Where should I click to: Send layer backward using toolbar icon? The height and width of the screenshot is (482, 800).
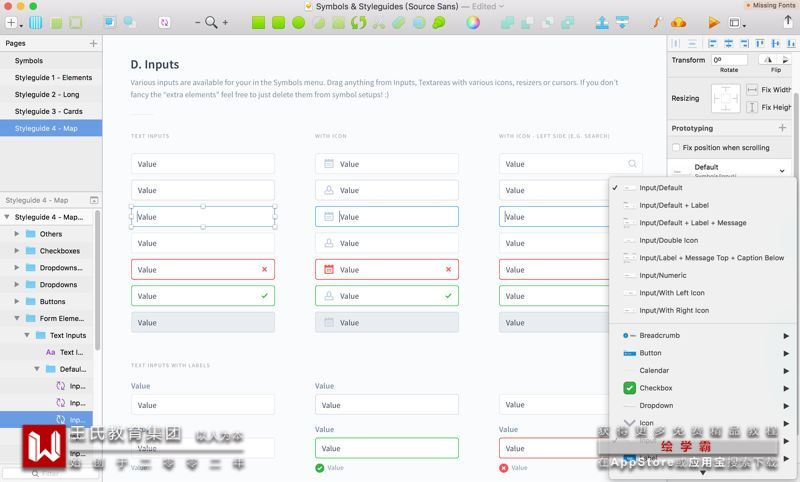coord(130,22)
